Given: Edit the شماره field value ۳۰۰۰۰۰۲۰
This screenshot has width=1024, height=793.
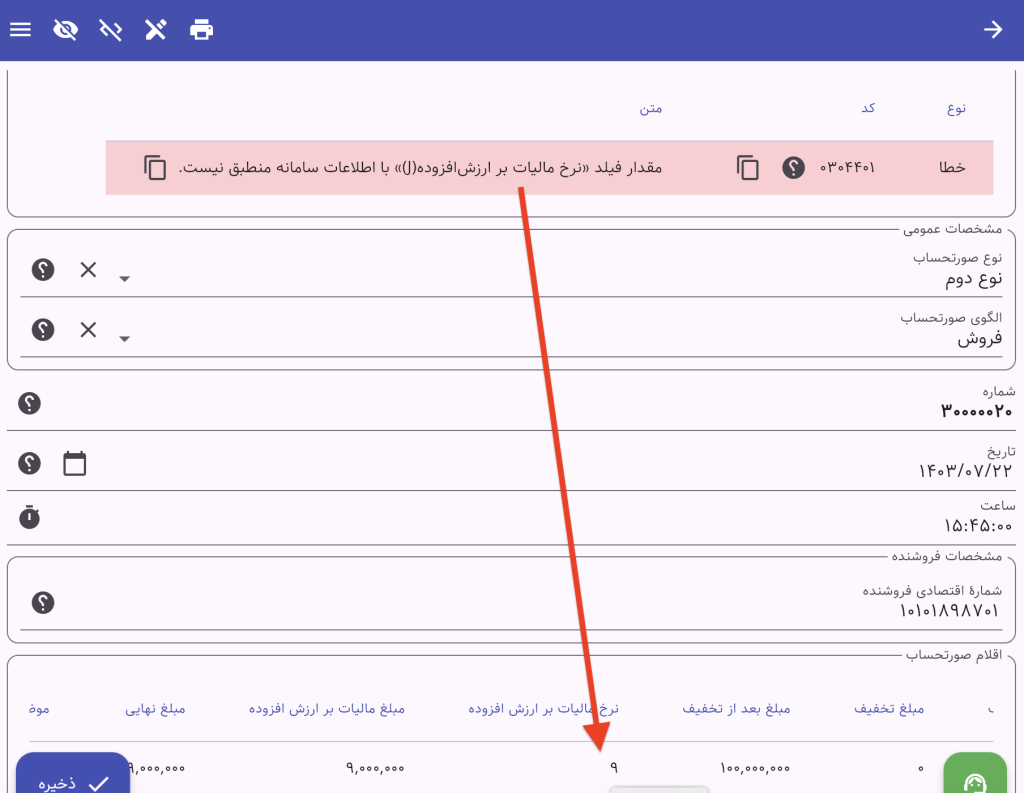Looking at the screenshot, I should (x=976, y=412).
